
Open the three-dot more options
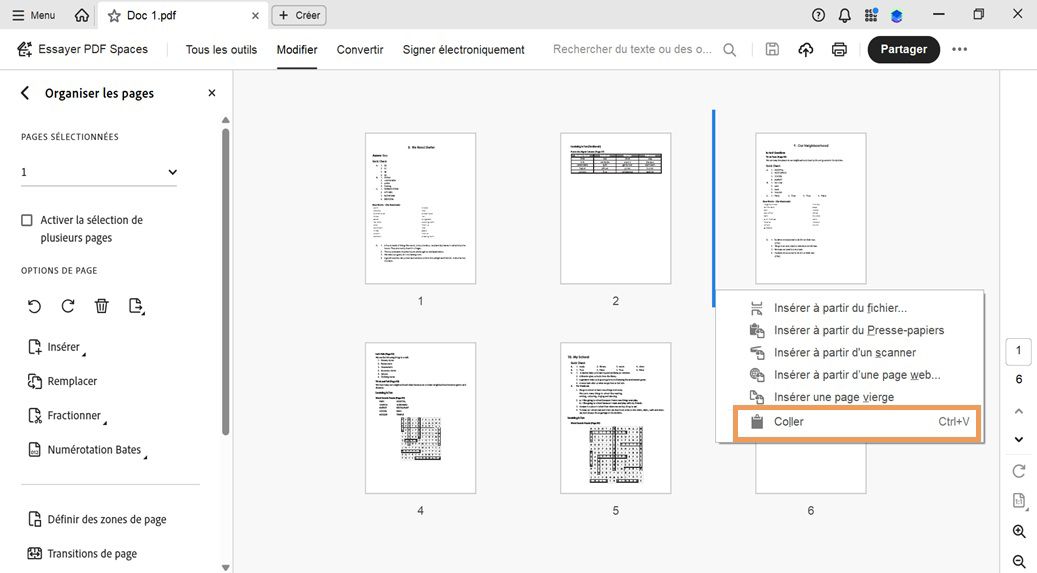[x=960, y=49]
